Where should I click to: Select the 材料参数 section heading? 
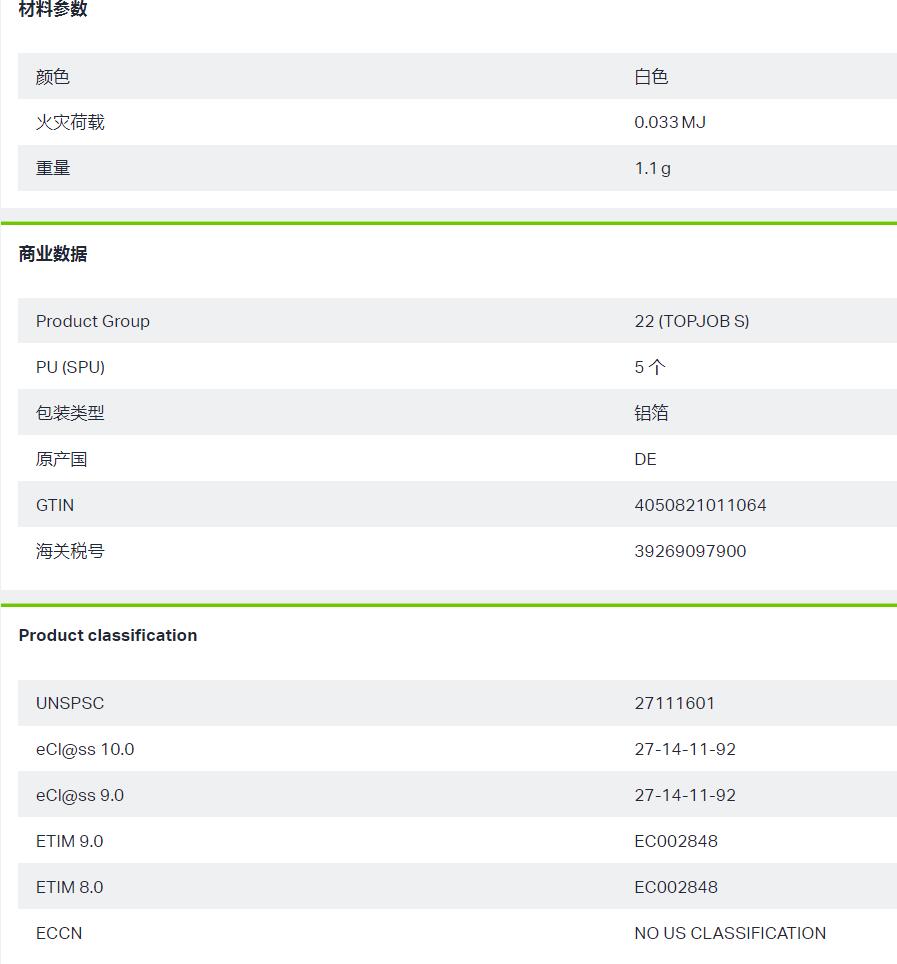tap(53, 9)
